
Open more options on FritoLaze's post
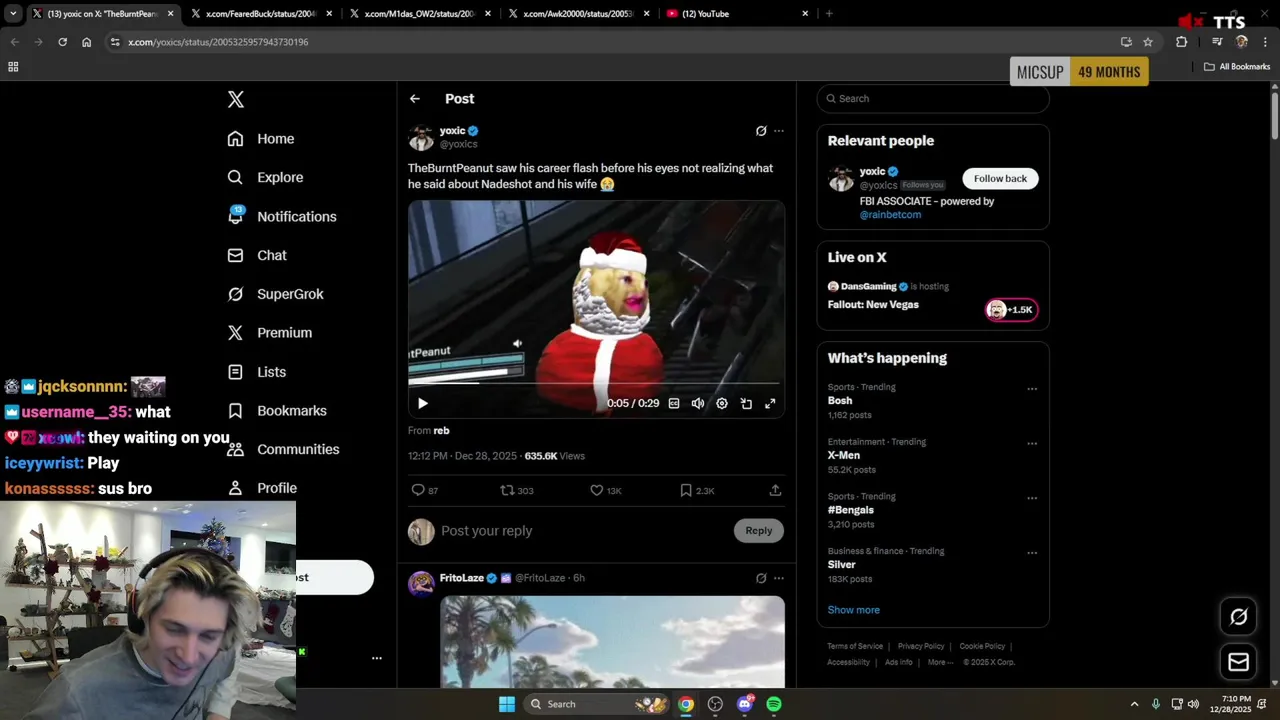click(779, 578)
